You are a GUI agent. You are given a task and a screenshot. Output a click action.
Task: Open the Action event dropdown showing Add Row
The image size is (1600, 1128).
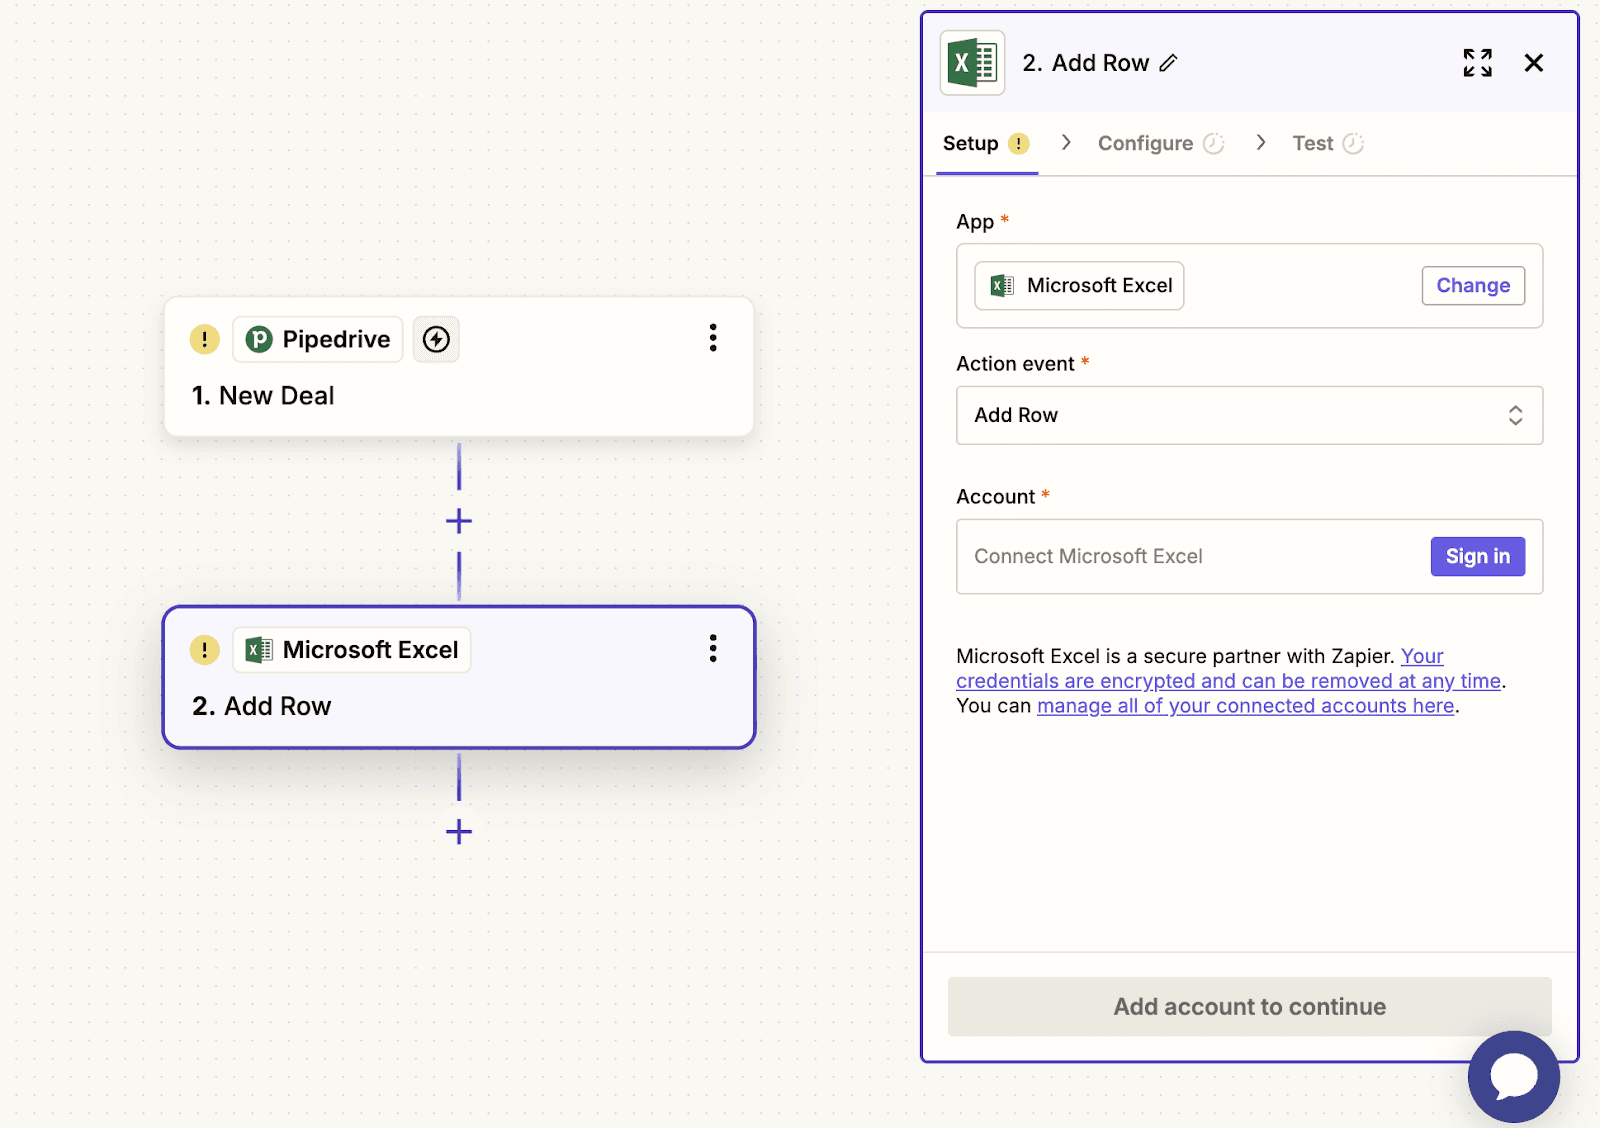click(1249, 415)
